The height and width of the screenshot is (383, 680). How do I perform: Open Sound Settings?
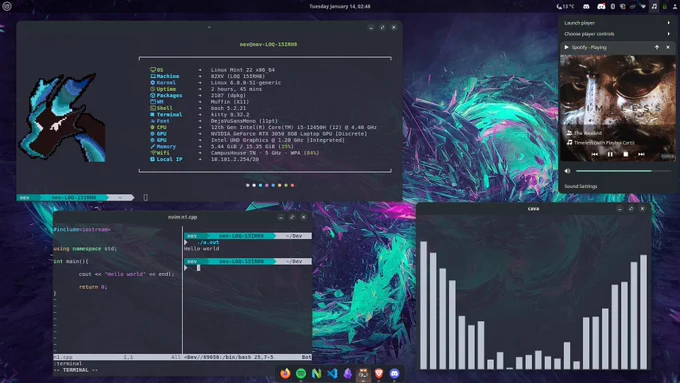point(581,186)
